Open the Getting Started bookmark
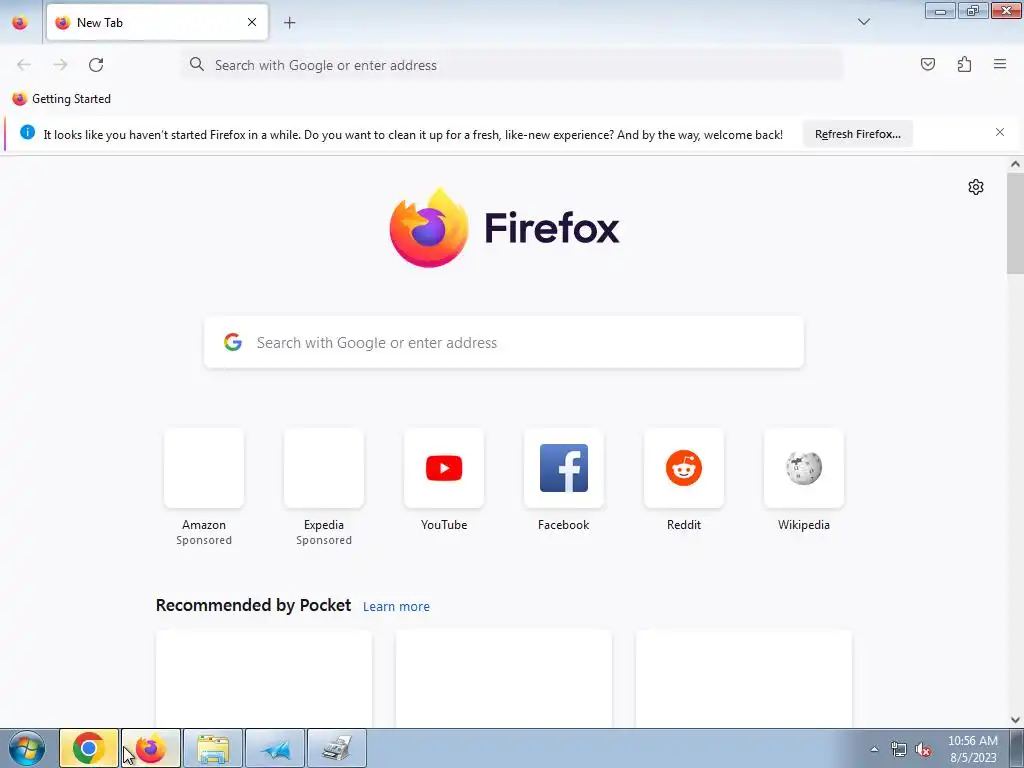 click(x=62, y=99)
